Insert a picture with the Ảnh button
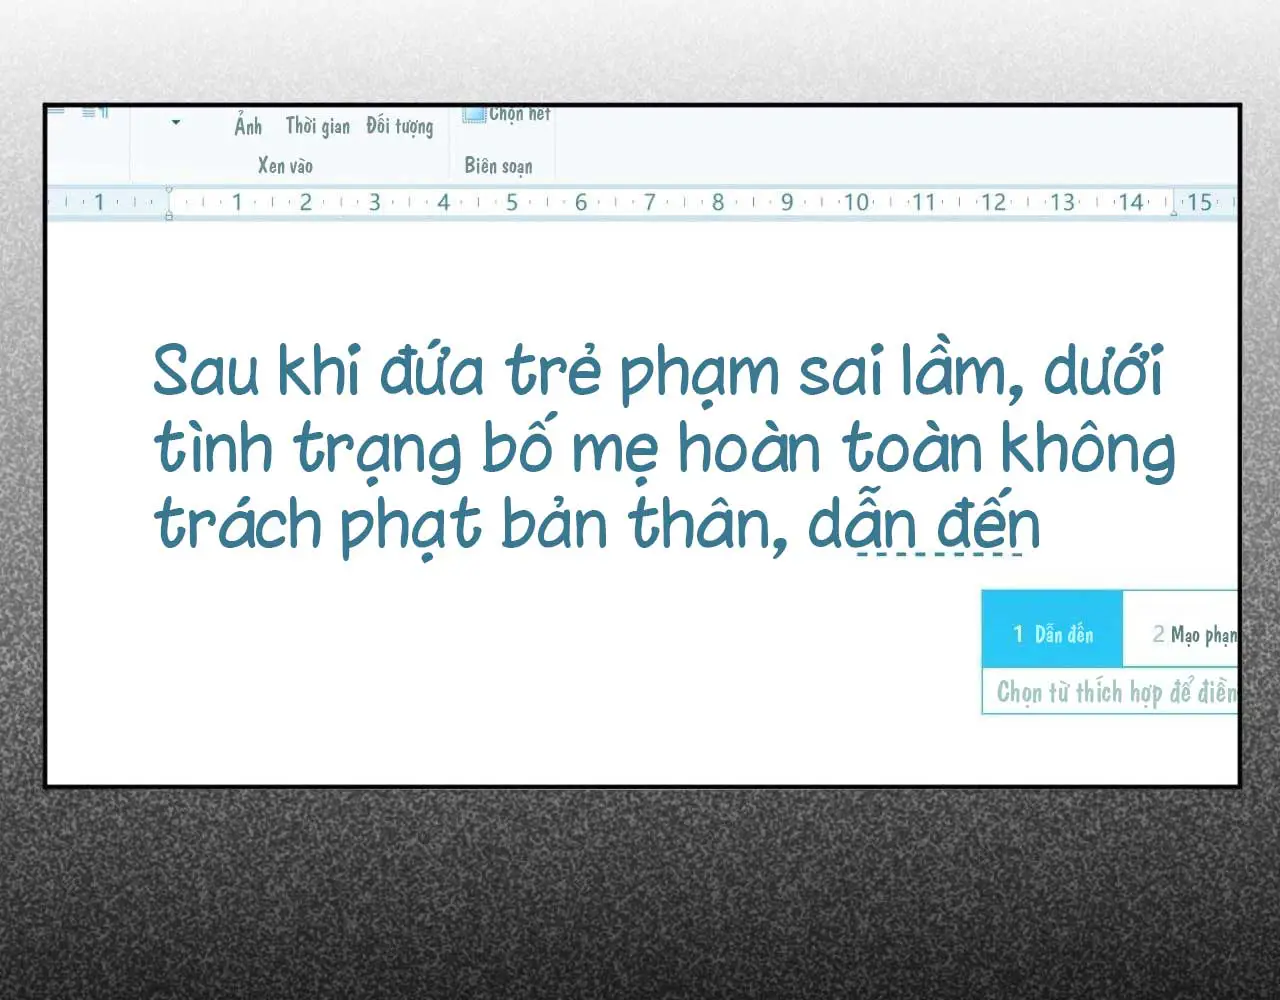This screenshot has width=1280, height=1000. 248,126
